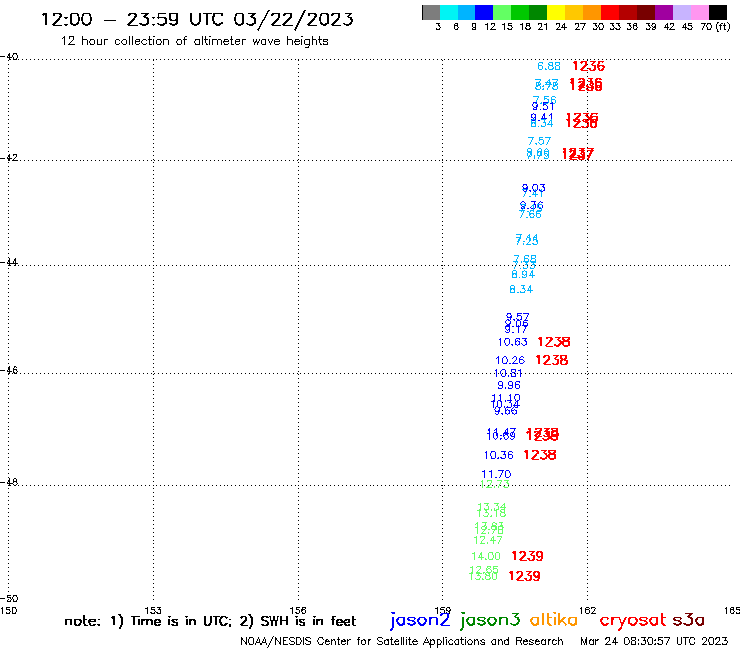The image size is (740, 650).
Task: Select the 1238 time label beside 10.63
Action: 554,342
